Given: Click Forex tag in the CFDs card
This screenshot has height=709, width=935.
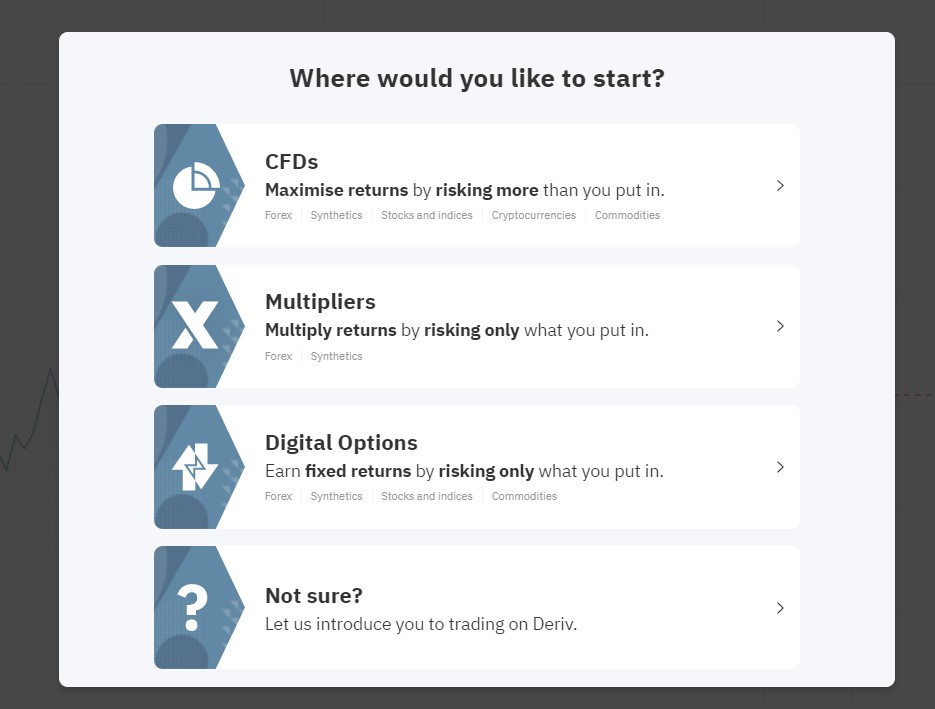Looking at the screenshot, I should 278,215.
